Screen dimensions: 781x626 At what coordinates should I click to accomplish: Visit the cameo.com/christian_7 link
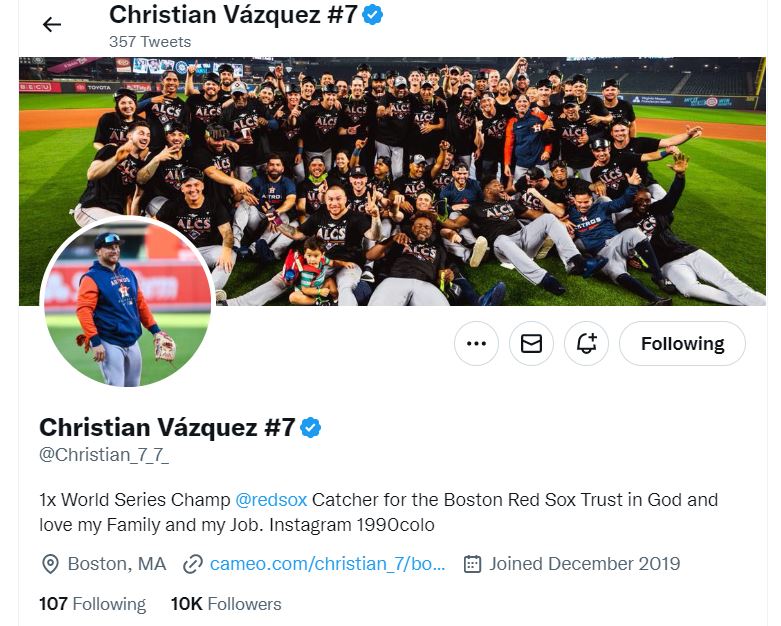point(327,564)
